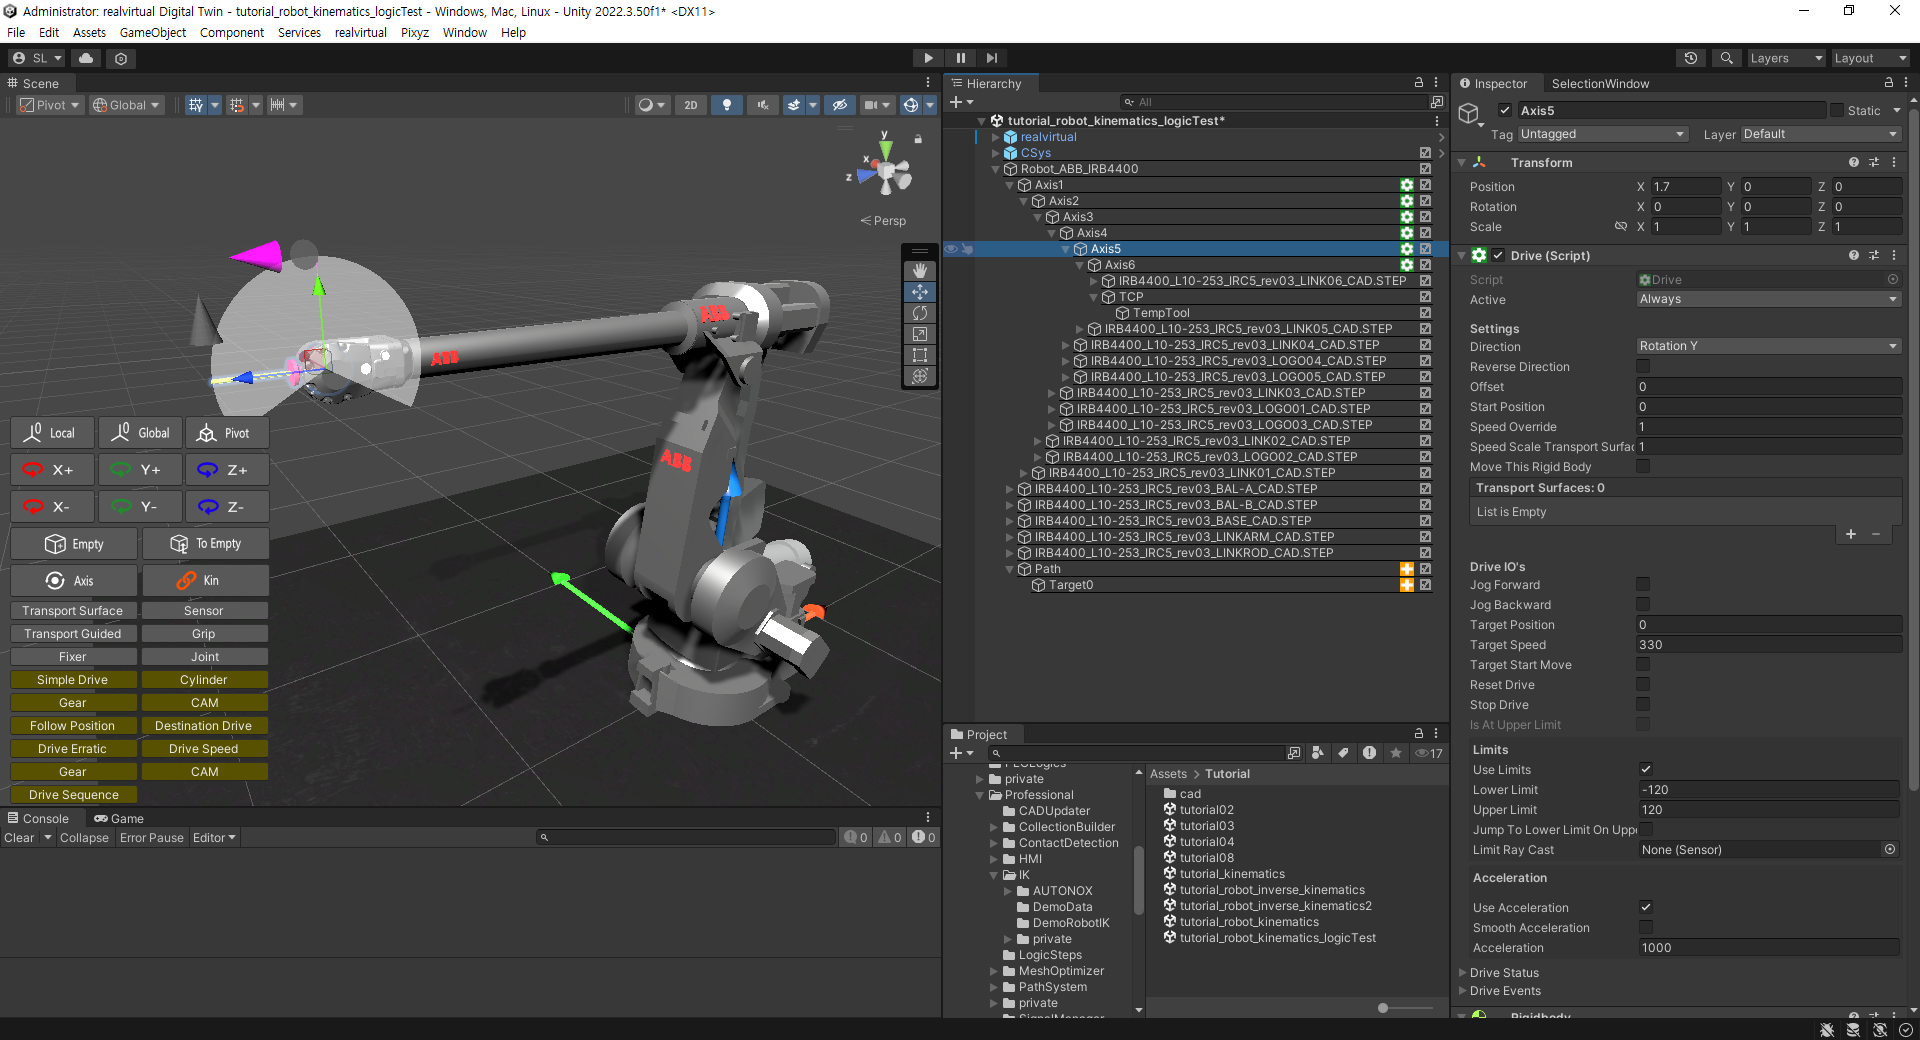The image size is (1920, 1040).
Task: Click the Scene gizmos globe icon
Action: tap(910, 105)
